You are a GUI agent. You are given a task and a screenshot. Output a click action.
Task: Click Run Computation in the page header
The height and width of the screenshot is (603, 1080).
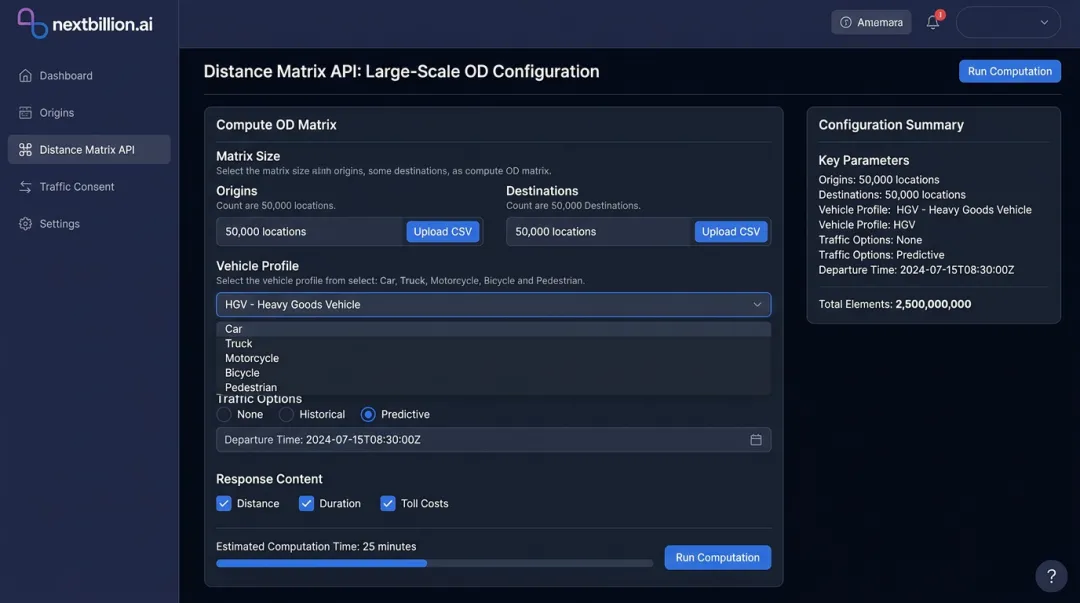[x=1010, y=71]
